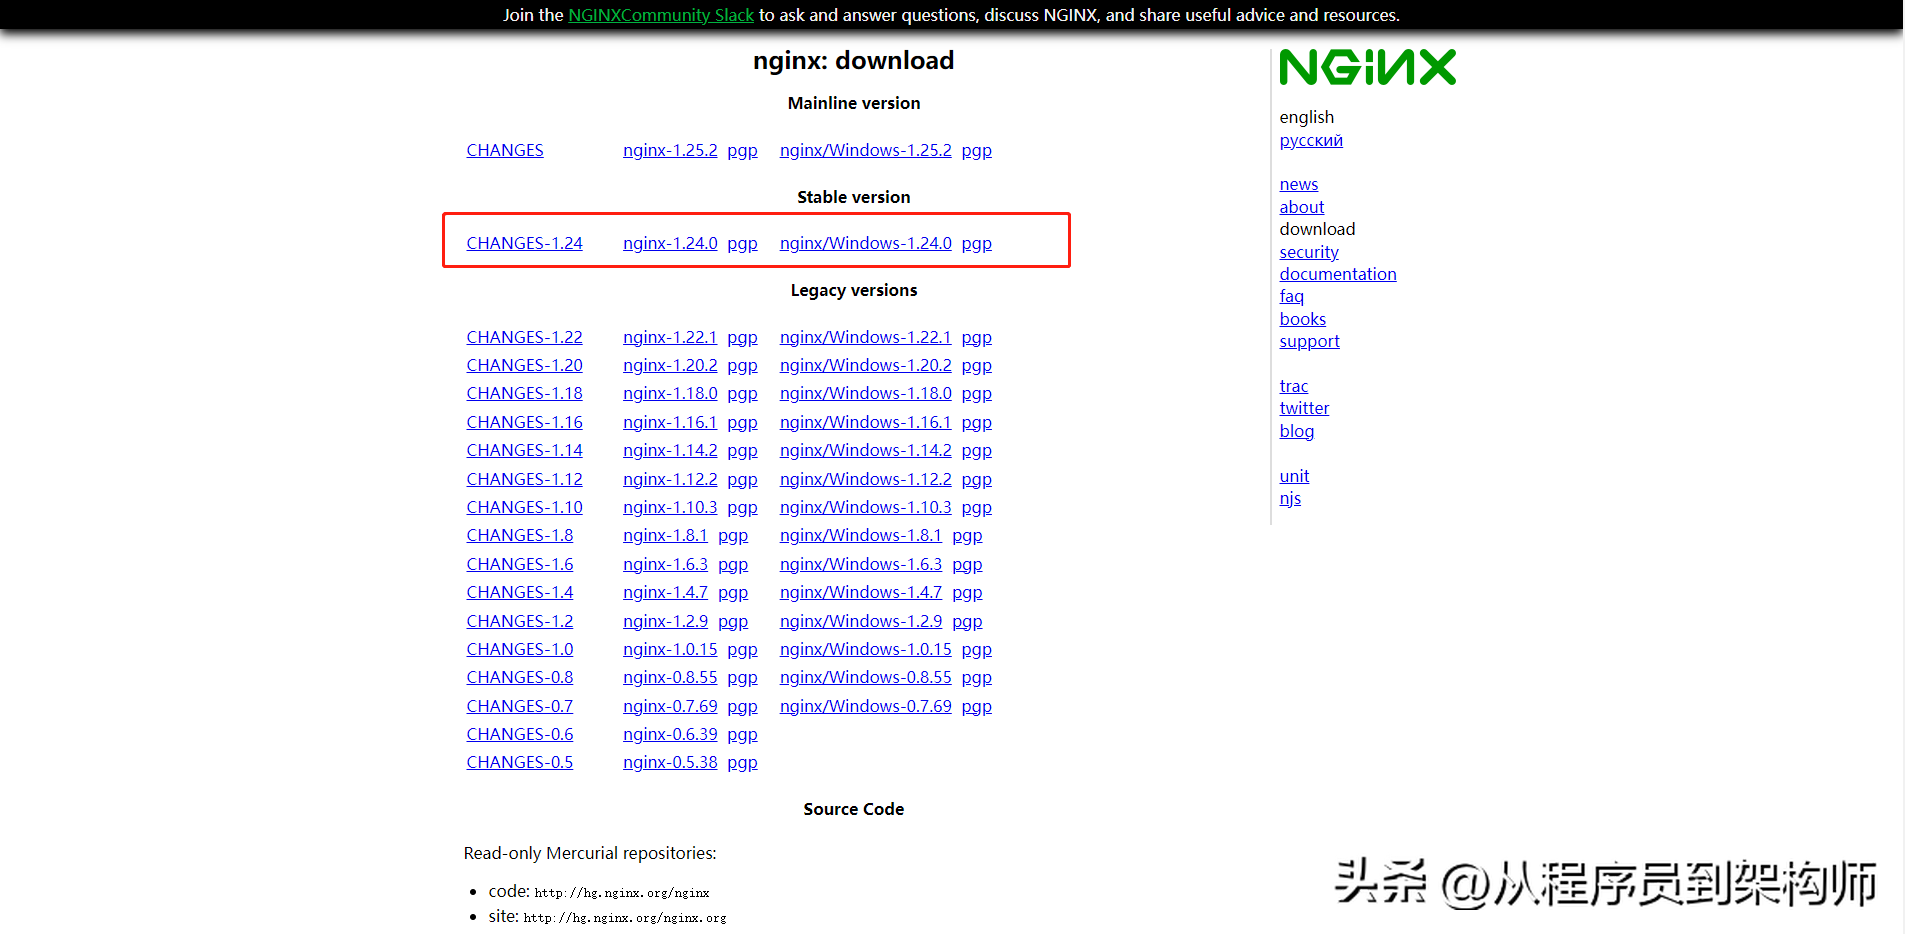This screenshot has width=1905, height=934.
Task: Open the unit project link
Action: (x=1294, y=476)
